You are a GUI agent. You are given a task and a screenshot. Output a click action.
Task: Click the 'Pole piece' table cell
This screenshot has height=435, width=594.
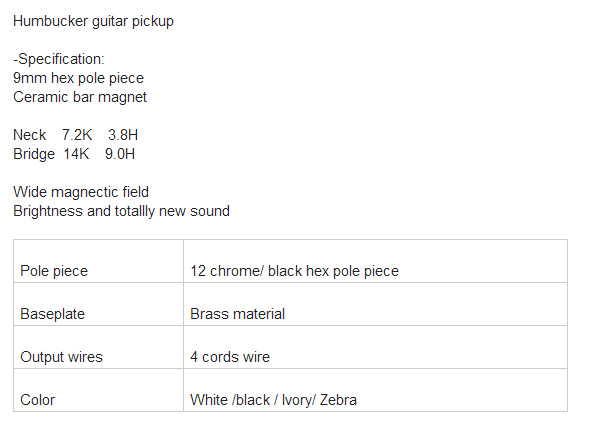coord(98,261)
